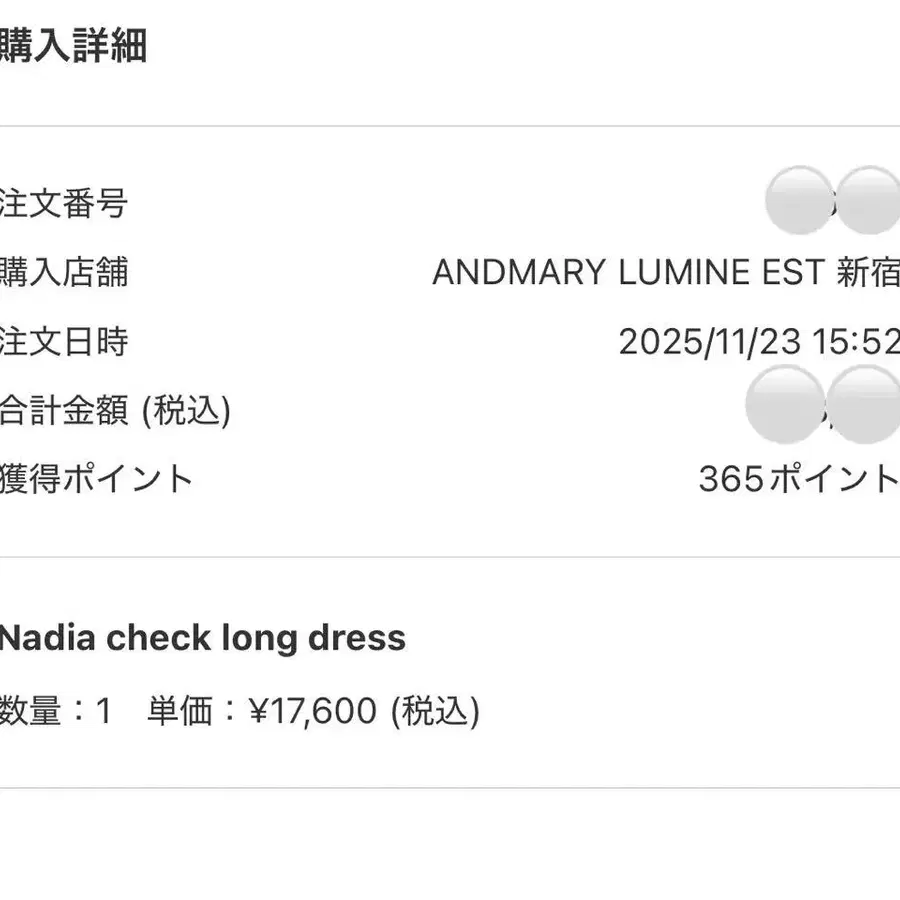Select the 注文番号 label
900x900 pixels.
pos(64,204)
